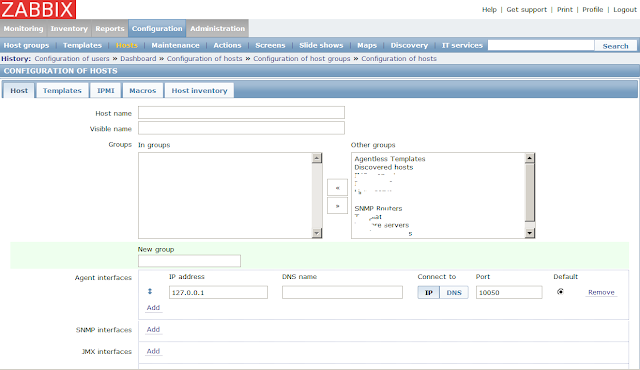Viewport: 640px width, 370px height.
Task: Switch to the IPMI tab
Action: 105,91
